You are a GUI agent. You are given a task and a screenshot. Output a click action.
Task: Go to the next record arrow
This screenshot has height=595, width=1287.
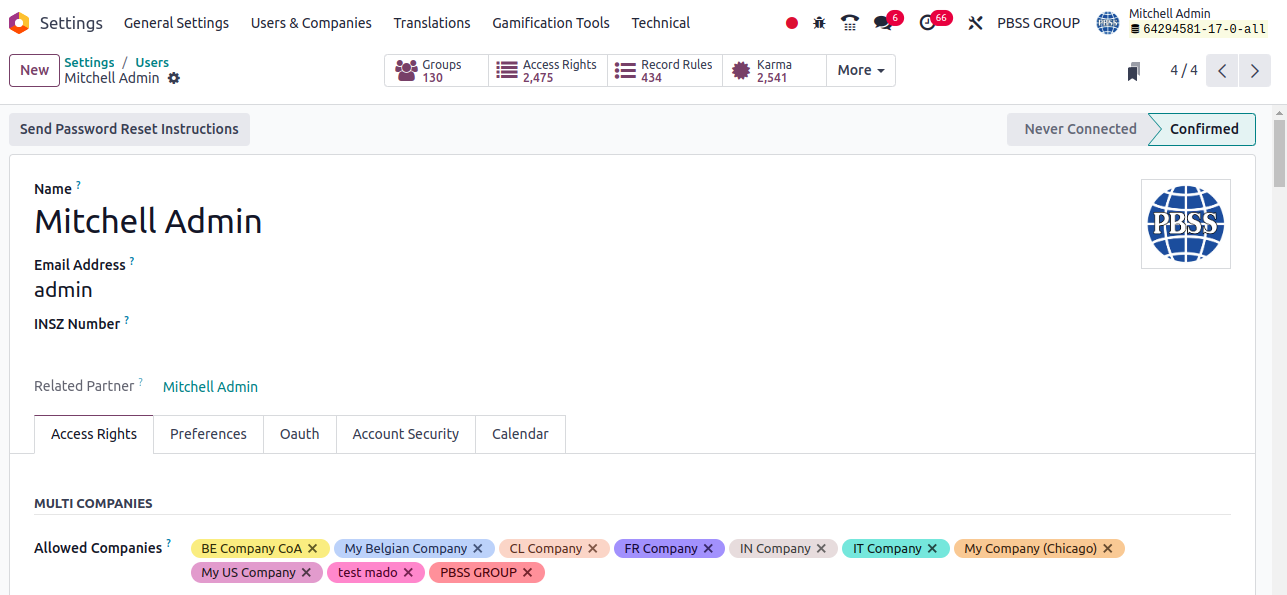[x=1254, y=70]
